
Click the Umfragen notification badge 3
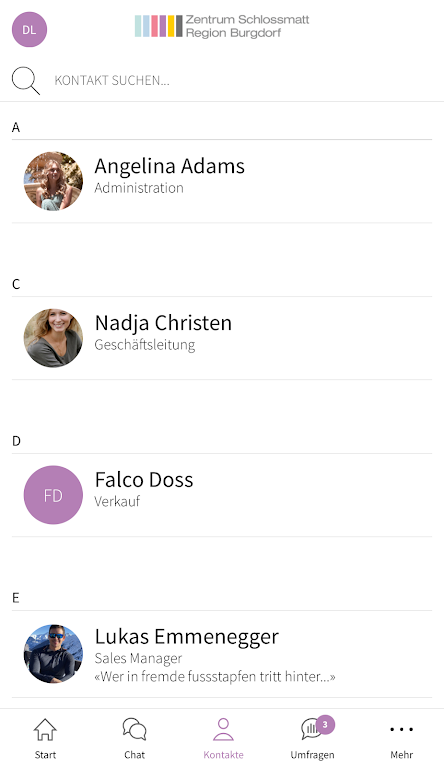pos(325,724)
